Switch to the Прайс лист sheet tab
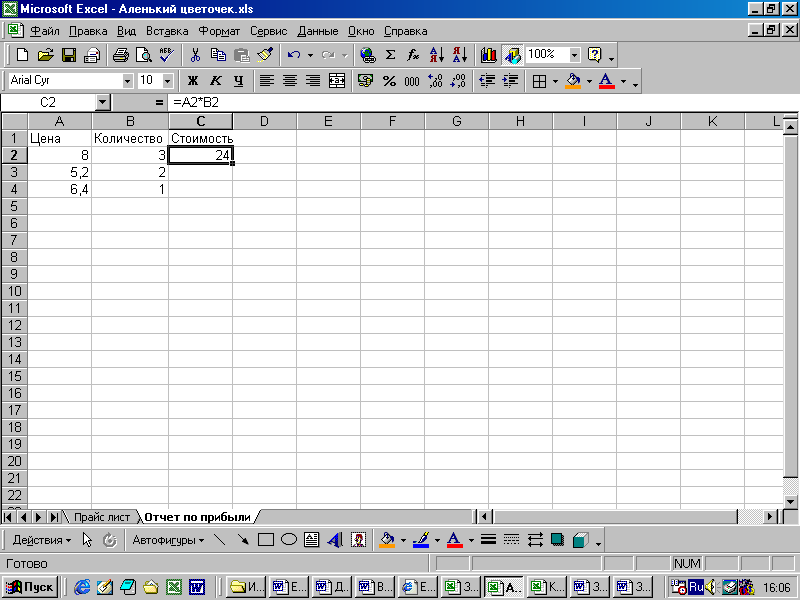Viewport: 800px width, 600px height. [102, 517]
